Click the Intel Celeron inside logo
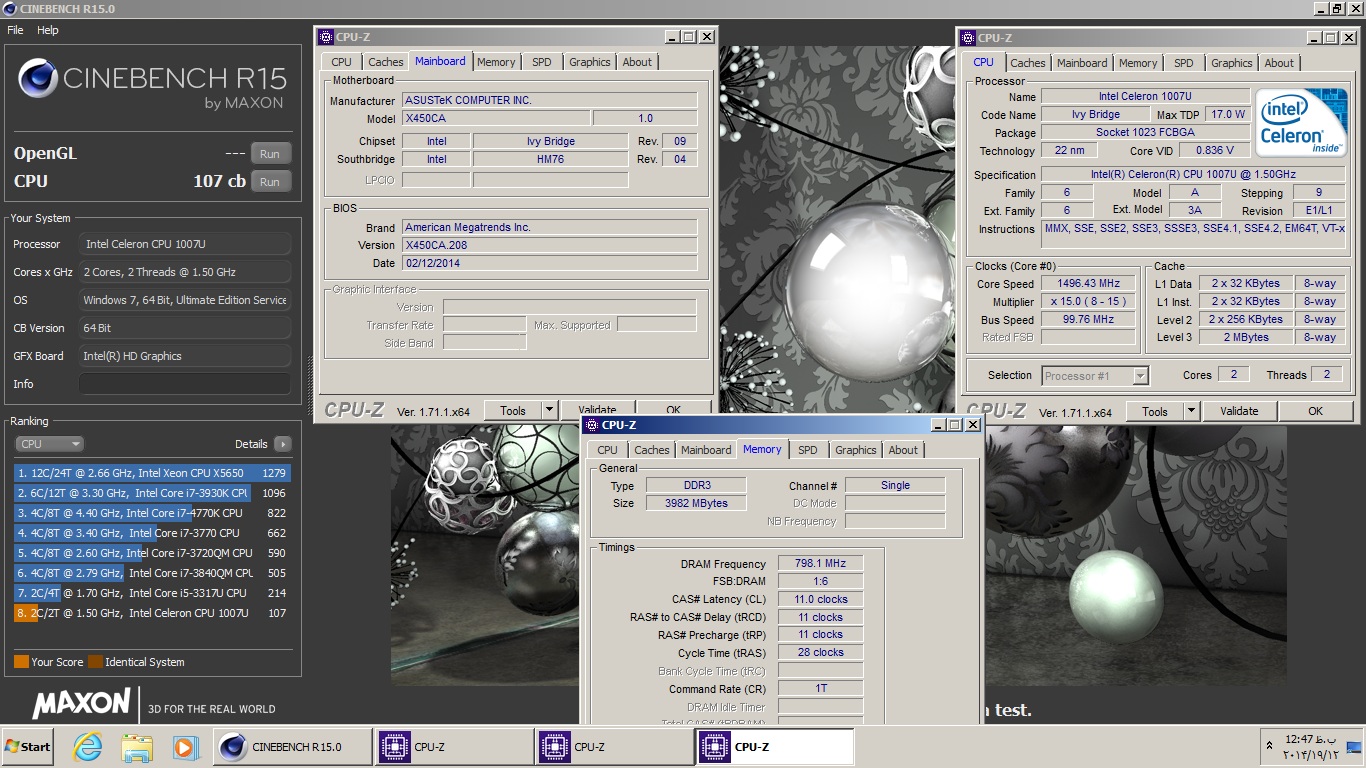 click(1300, 123)
